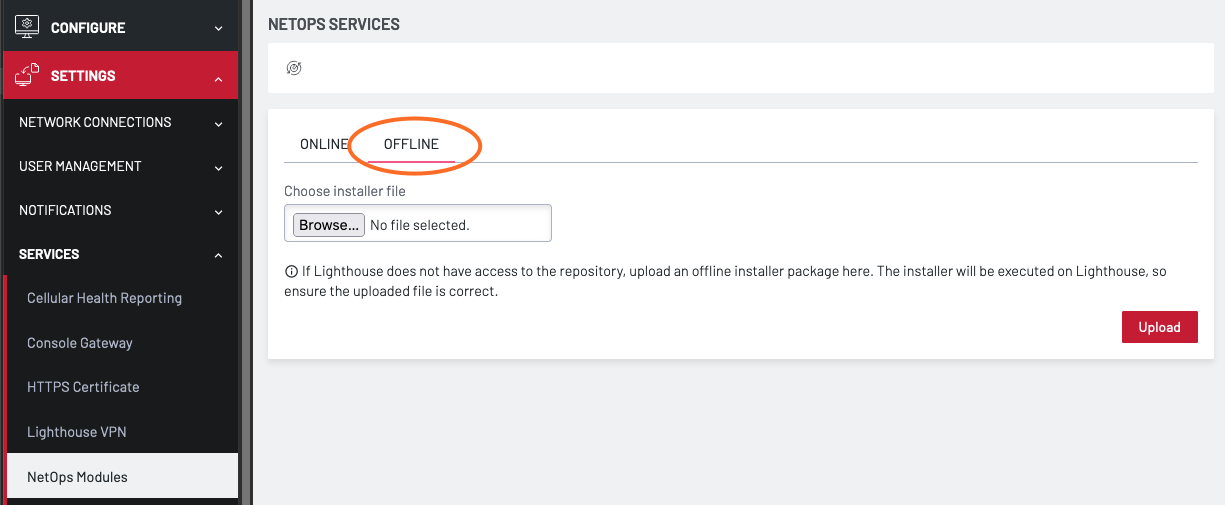This screenshot has width=1225, height=505.
Task: Select the SERVICES submenu header
Action: pyautogui.click(x=120, y=254)
